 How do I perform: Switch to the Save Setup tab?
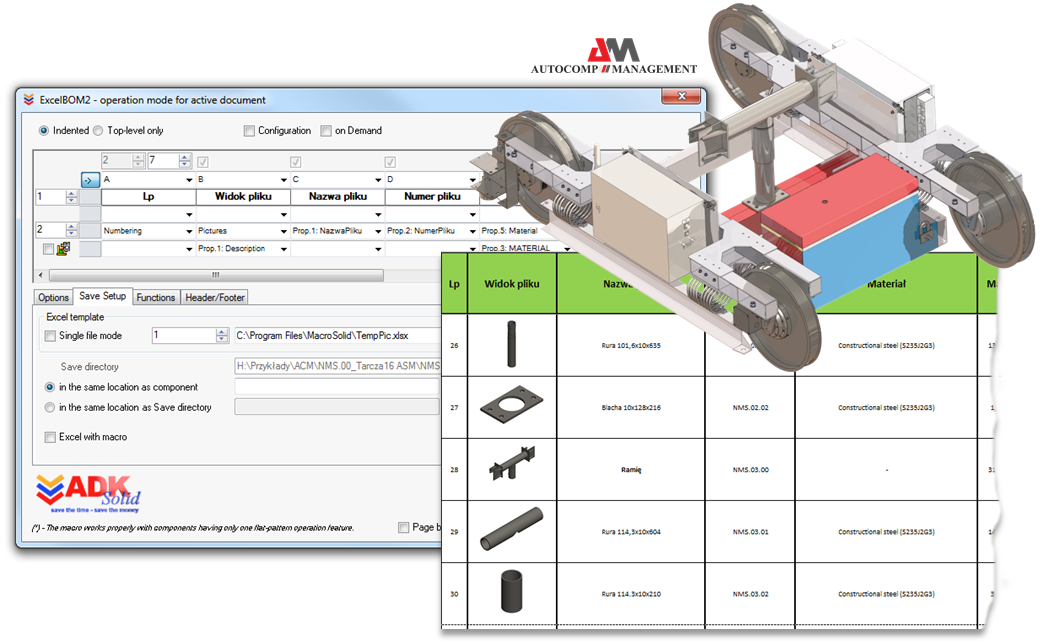click(102, 296)
